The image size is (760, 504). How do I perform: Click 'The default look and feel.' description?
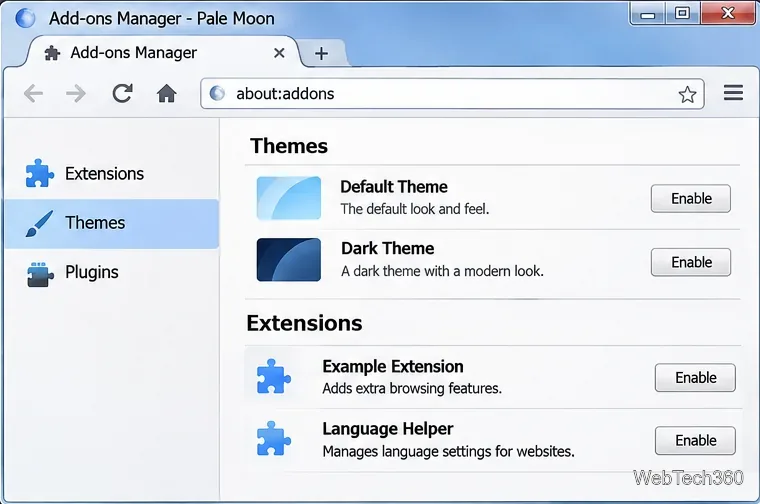[x=415, y=209]
